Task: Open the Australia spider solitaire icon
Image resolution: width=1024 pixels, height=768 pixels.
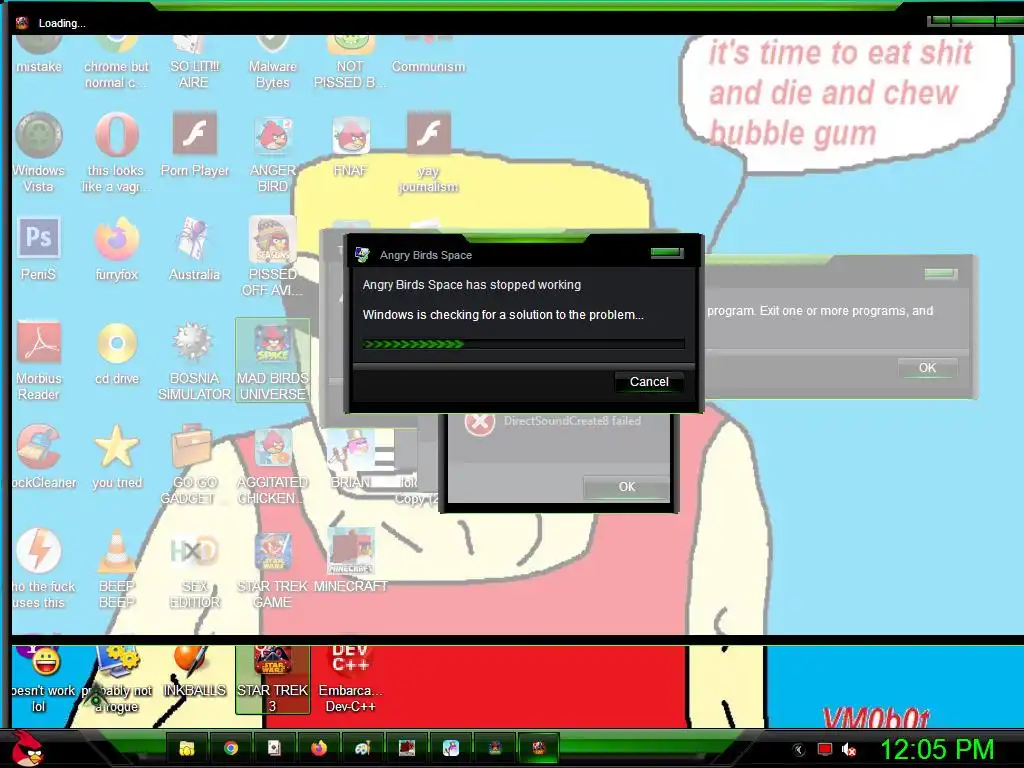Action: point(195,249)
